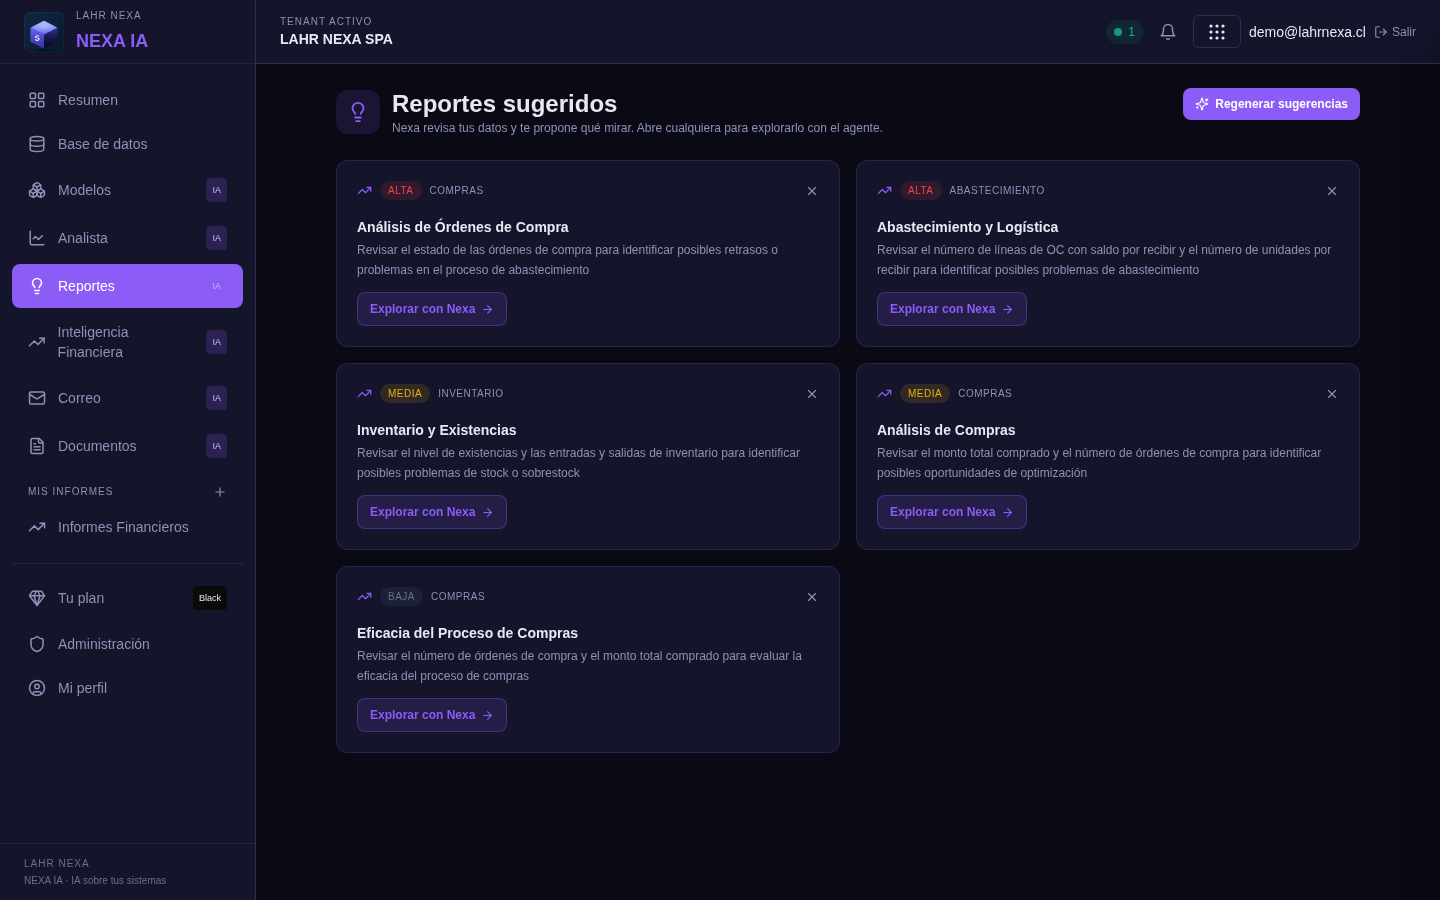Explore Análisis de Compras with Nexa
1440x900 pixels.
(952, 512)
